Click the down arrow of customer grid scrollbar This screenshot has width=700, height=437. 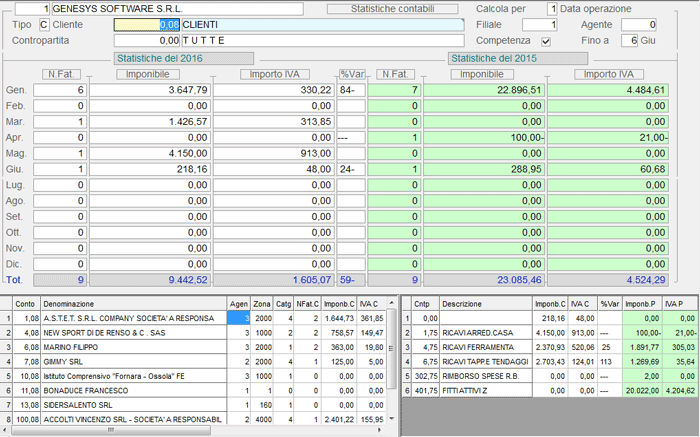point(392,419)
